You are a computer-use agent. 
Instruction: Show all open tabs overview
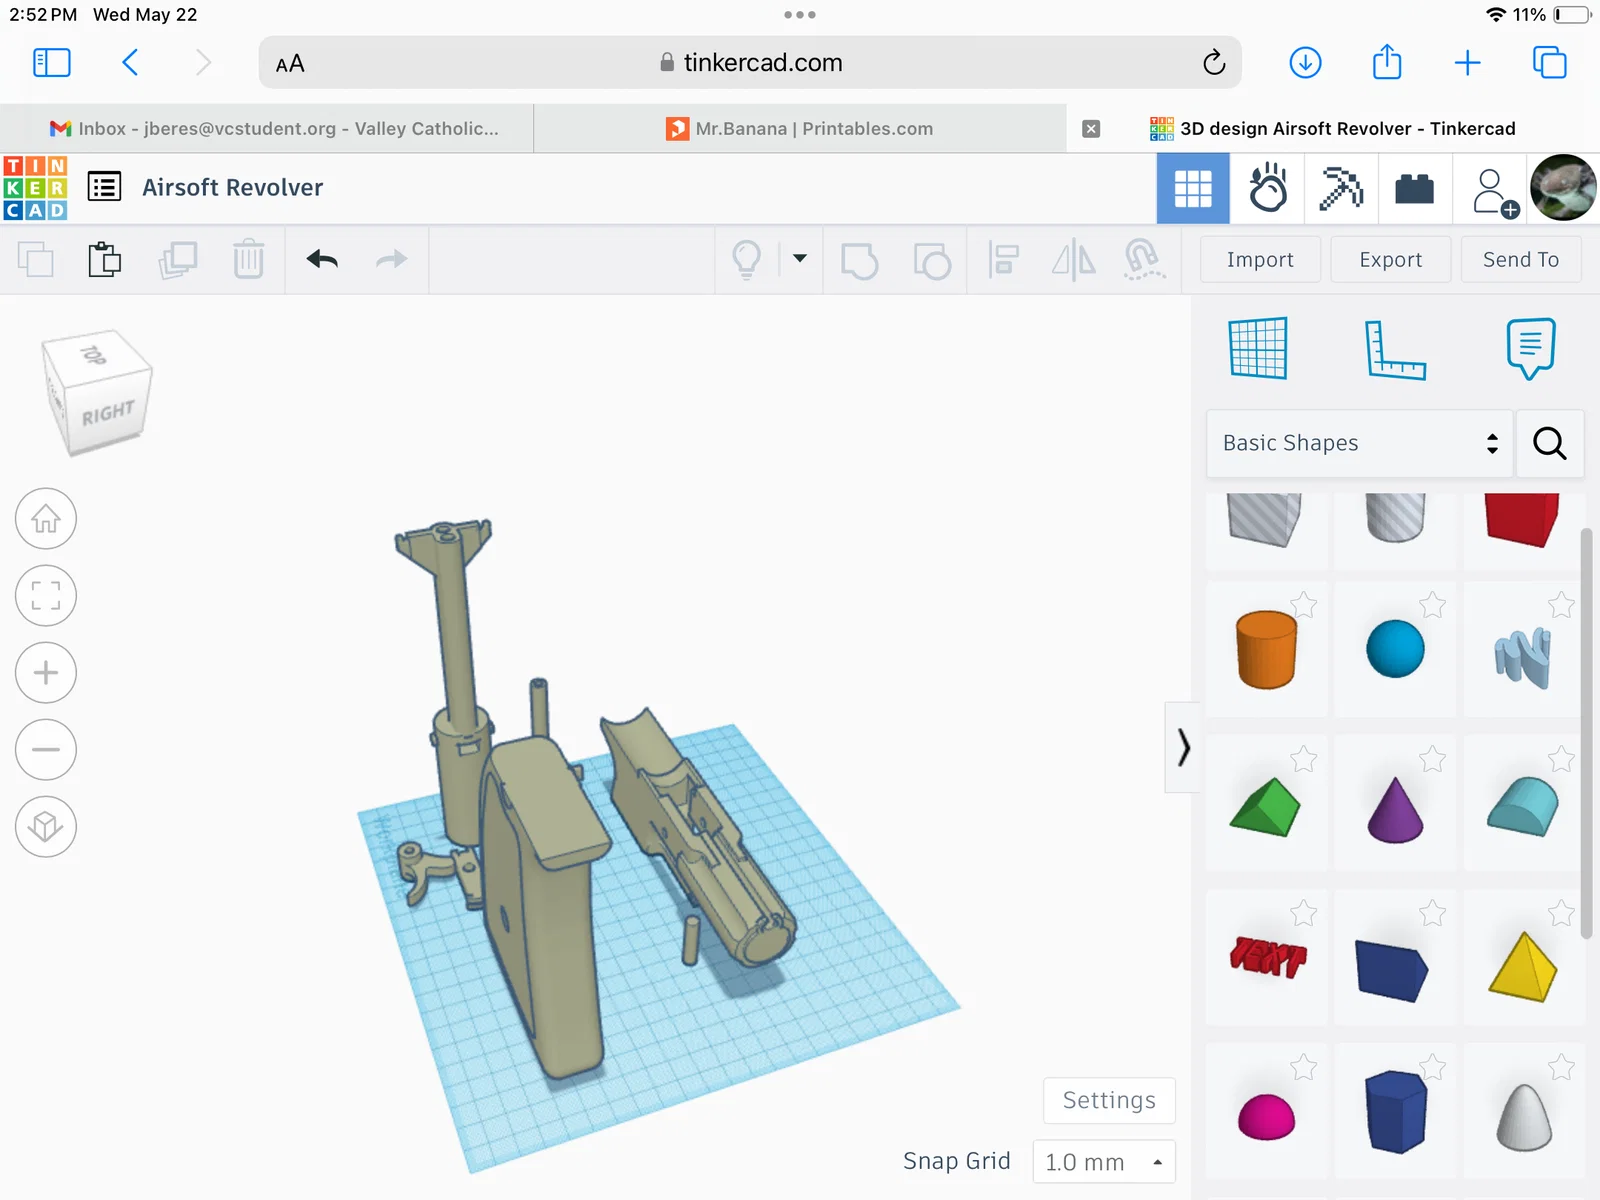[1549, 63]
